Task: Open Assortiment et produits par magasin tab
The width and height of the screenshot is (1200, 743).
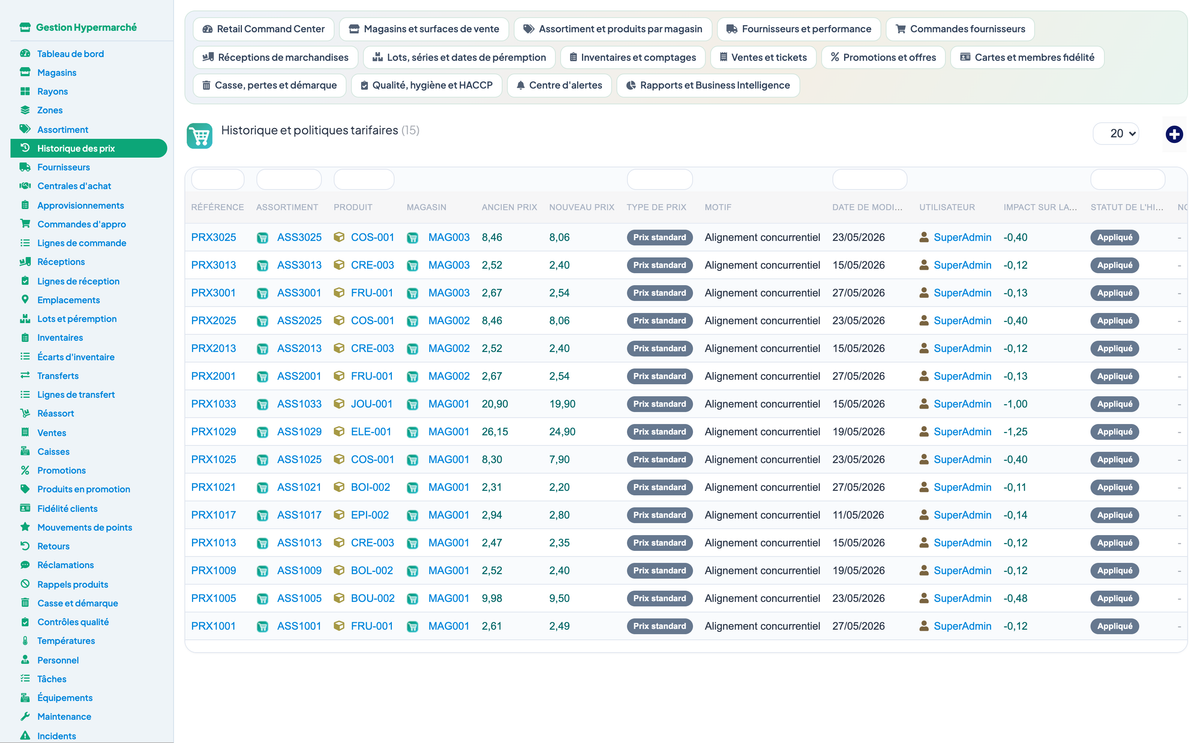Action: (x=613, y=29)
